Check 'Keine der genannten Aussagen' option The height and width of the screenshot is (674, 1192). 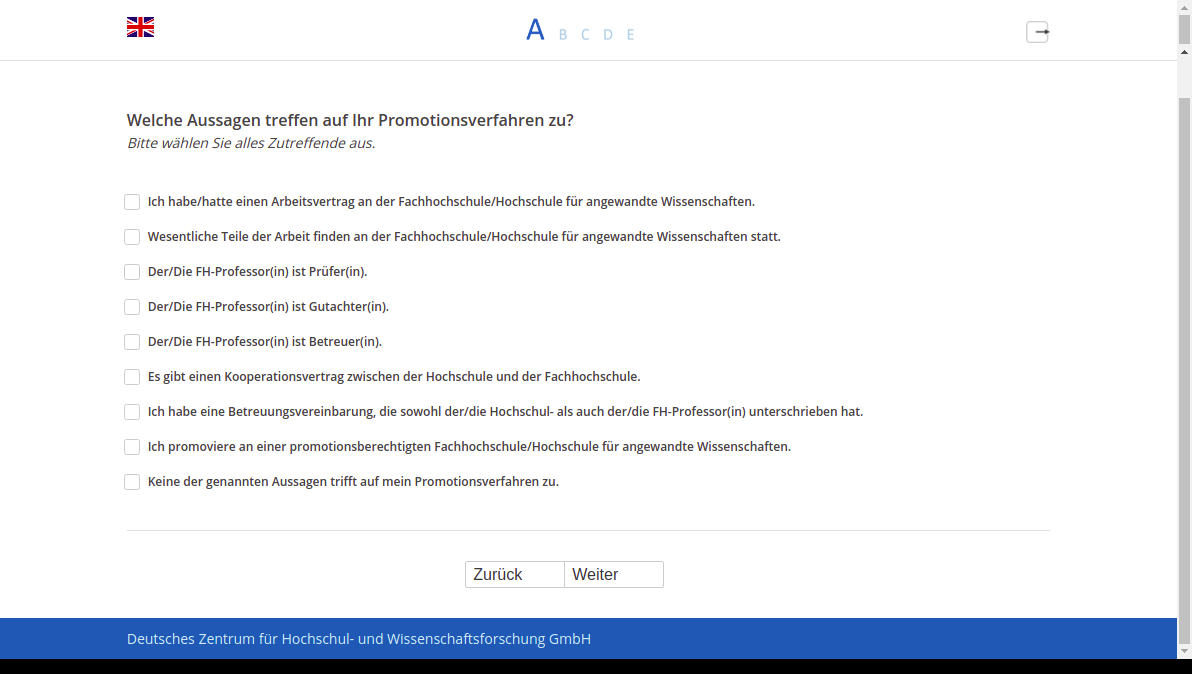132,482
